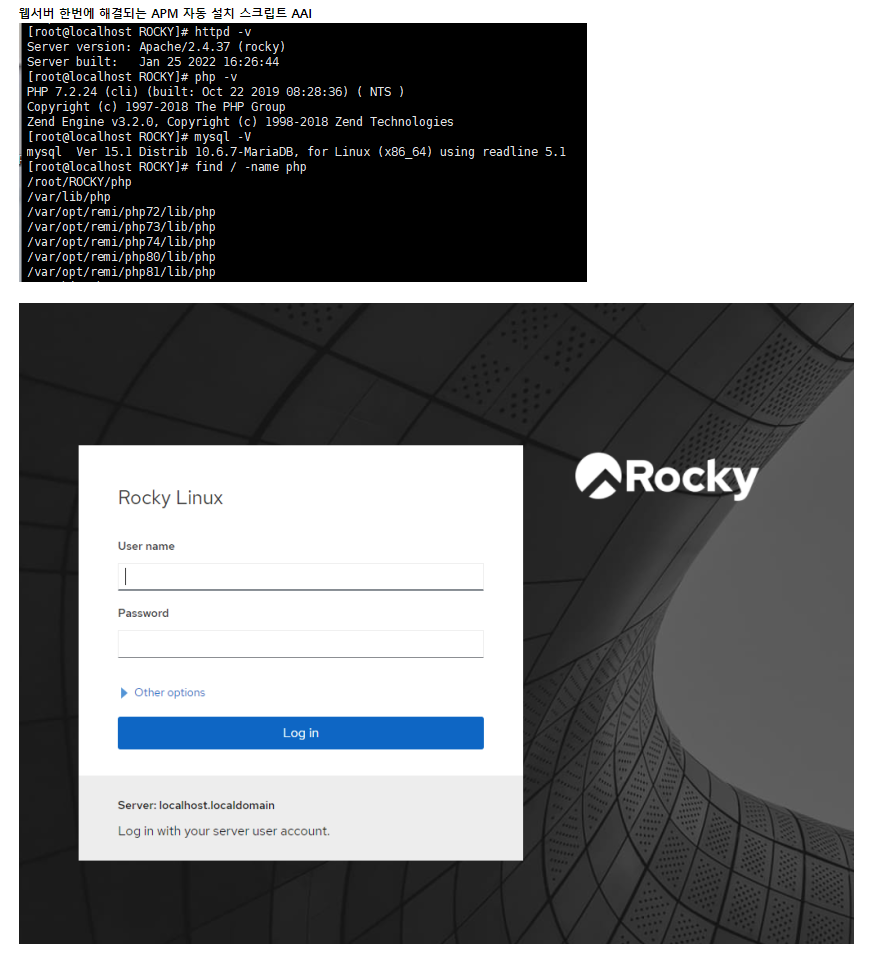Click the 'mysql -V' command line
This screenshot has height=956, width=871.
click(x=139, y=137)
